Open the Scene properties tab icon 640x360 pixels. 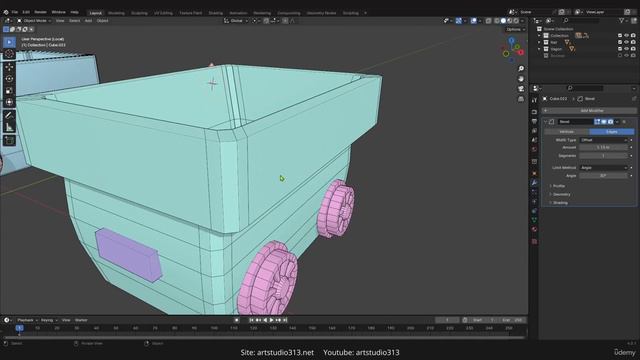[534, 140]
